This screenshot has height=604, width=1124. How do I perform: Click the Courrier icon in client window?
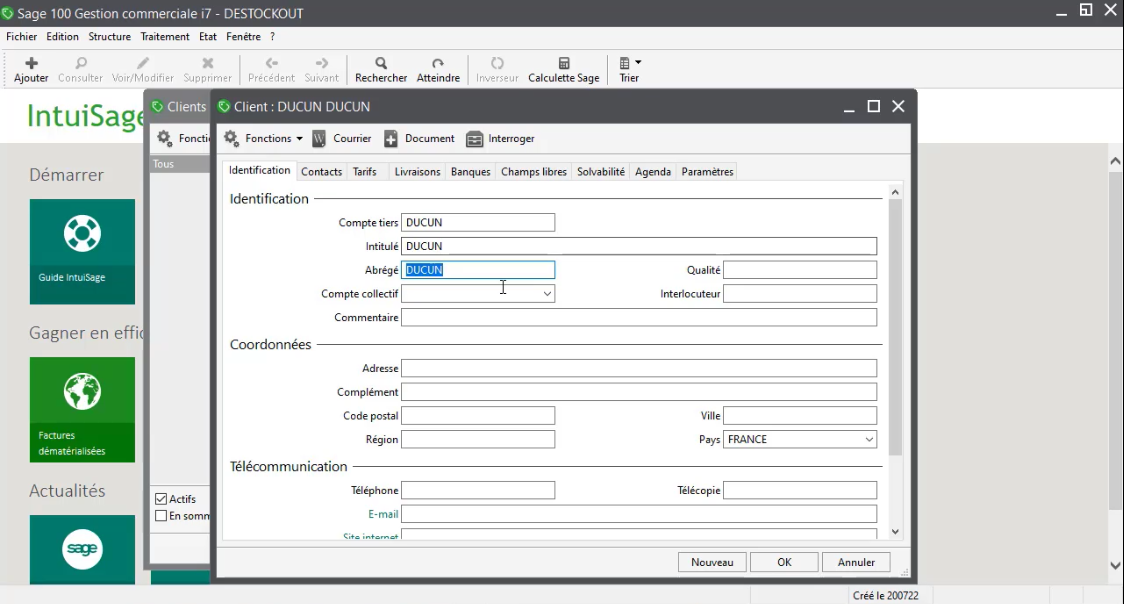319,139
